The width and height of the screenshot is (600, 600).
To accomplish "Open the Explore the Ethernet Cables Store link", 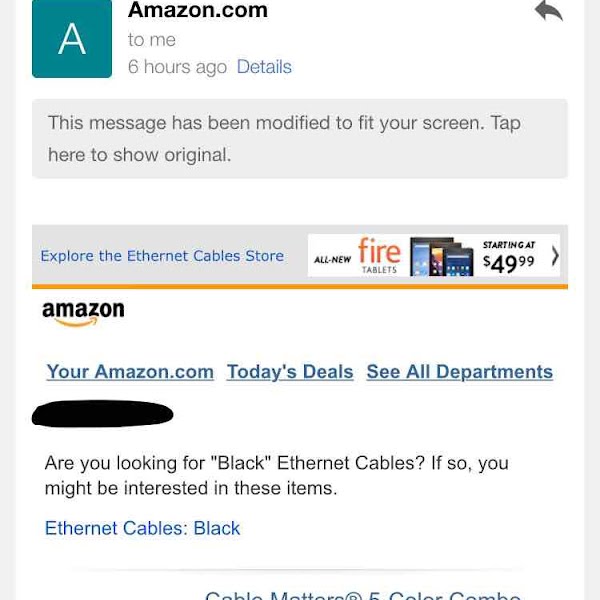I will (162, 256).
